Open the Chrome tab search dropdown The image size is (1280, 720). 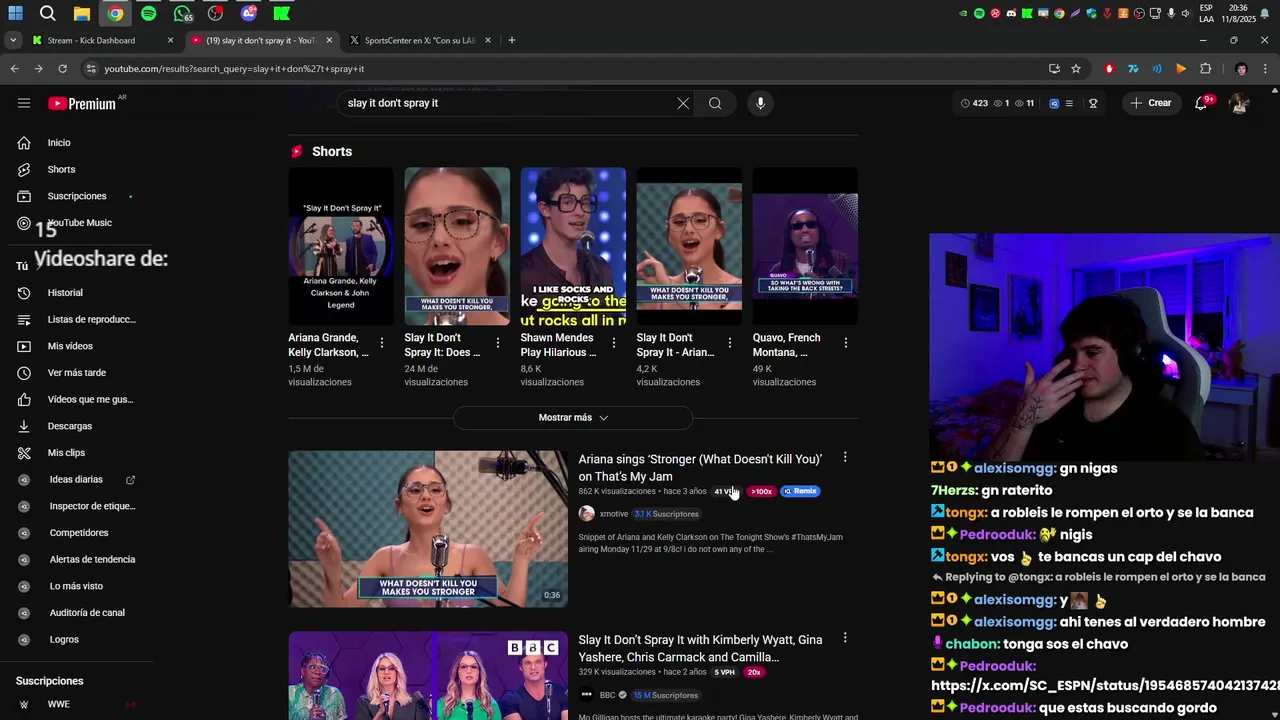[12, 40]
